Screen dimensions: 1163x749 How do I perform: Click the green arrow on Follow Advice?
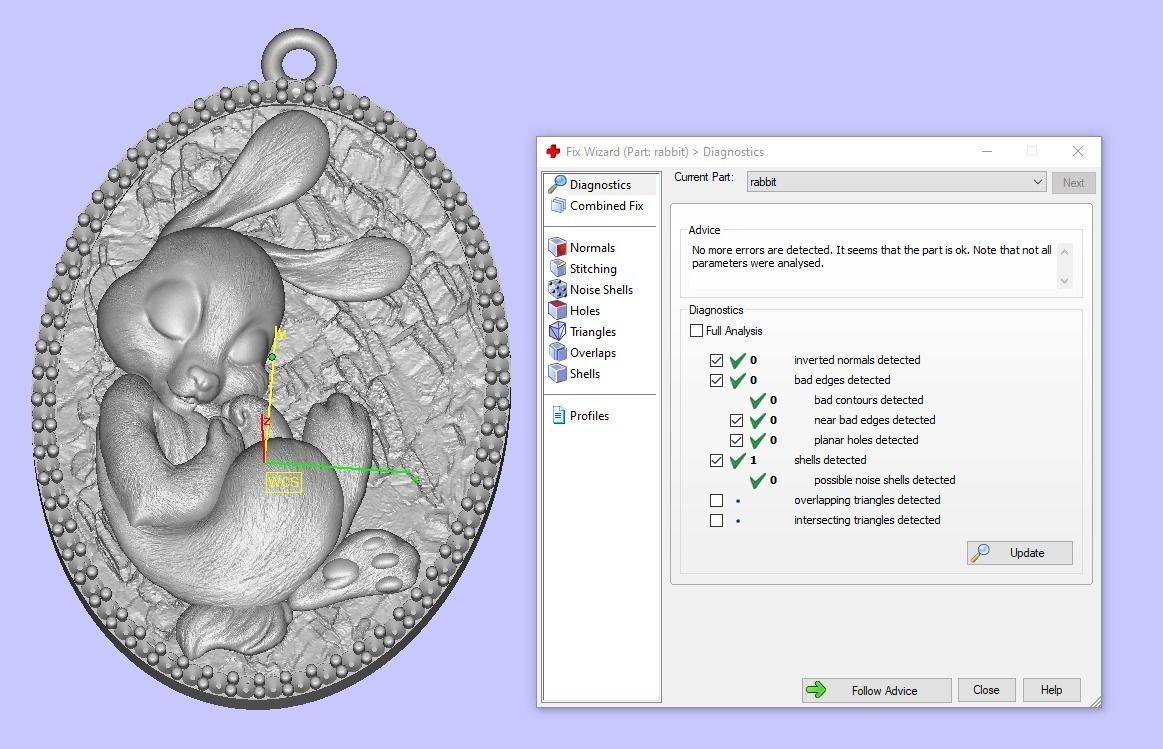point(816,690)
